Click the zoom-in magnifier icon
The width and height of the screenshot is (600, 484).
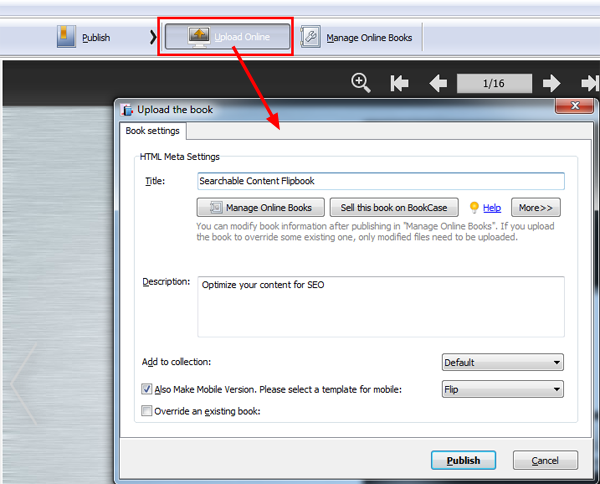[360, 83]
